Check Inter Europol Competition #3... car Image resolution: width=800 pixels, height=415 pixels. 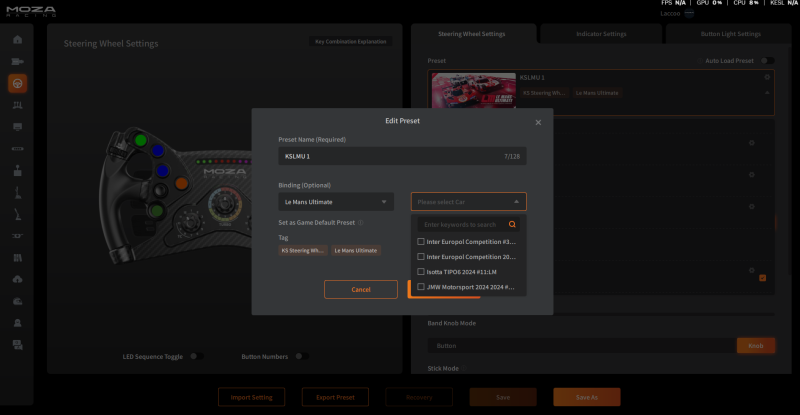tap(421, 241)
